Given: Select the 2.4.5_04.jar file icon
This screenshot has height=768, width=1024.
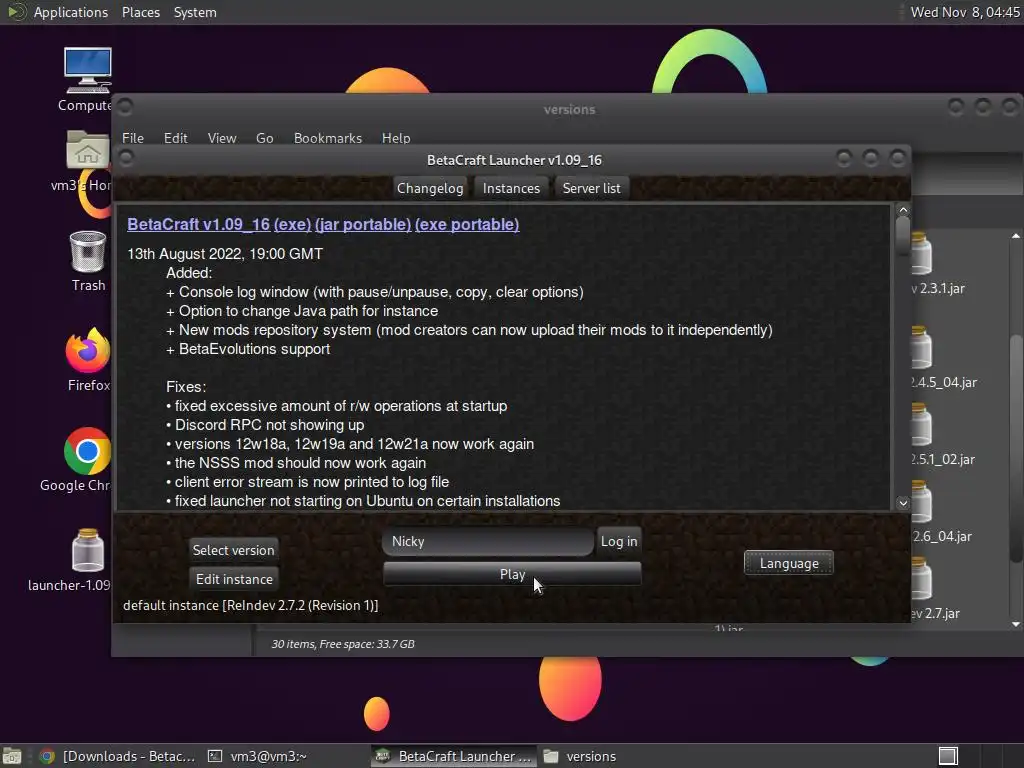Looking at the screenshot, I should tap(920, 347).
